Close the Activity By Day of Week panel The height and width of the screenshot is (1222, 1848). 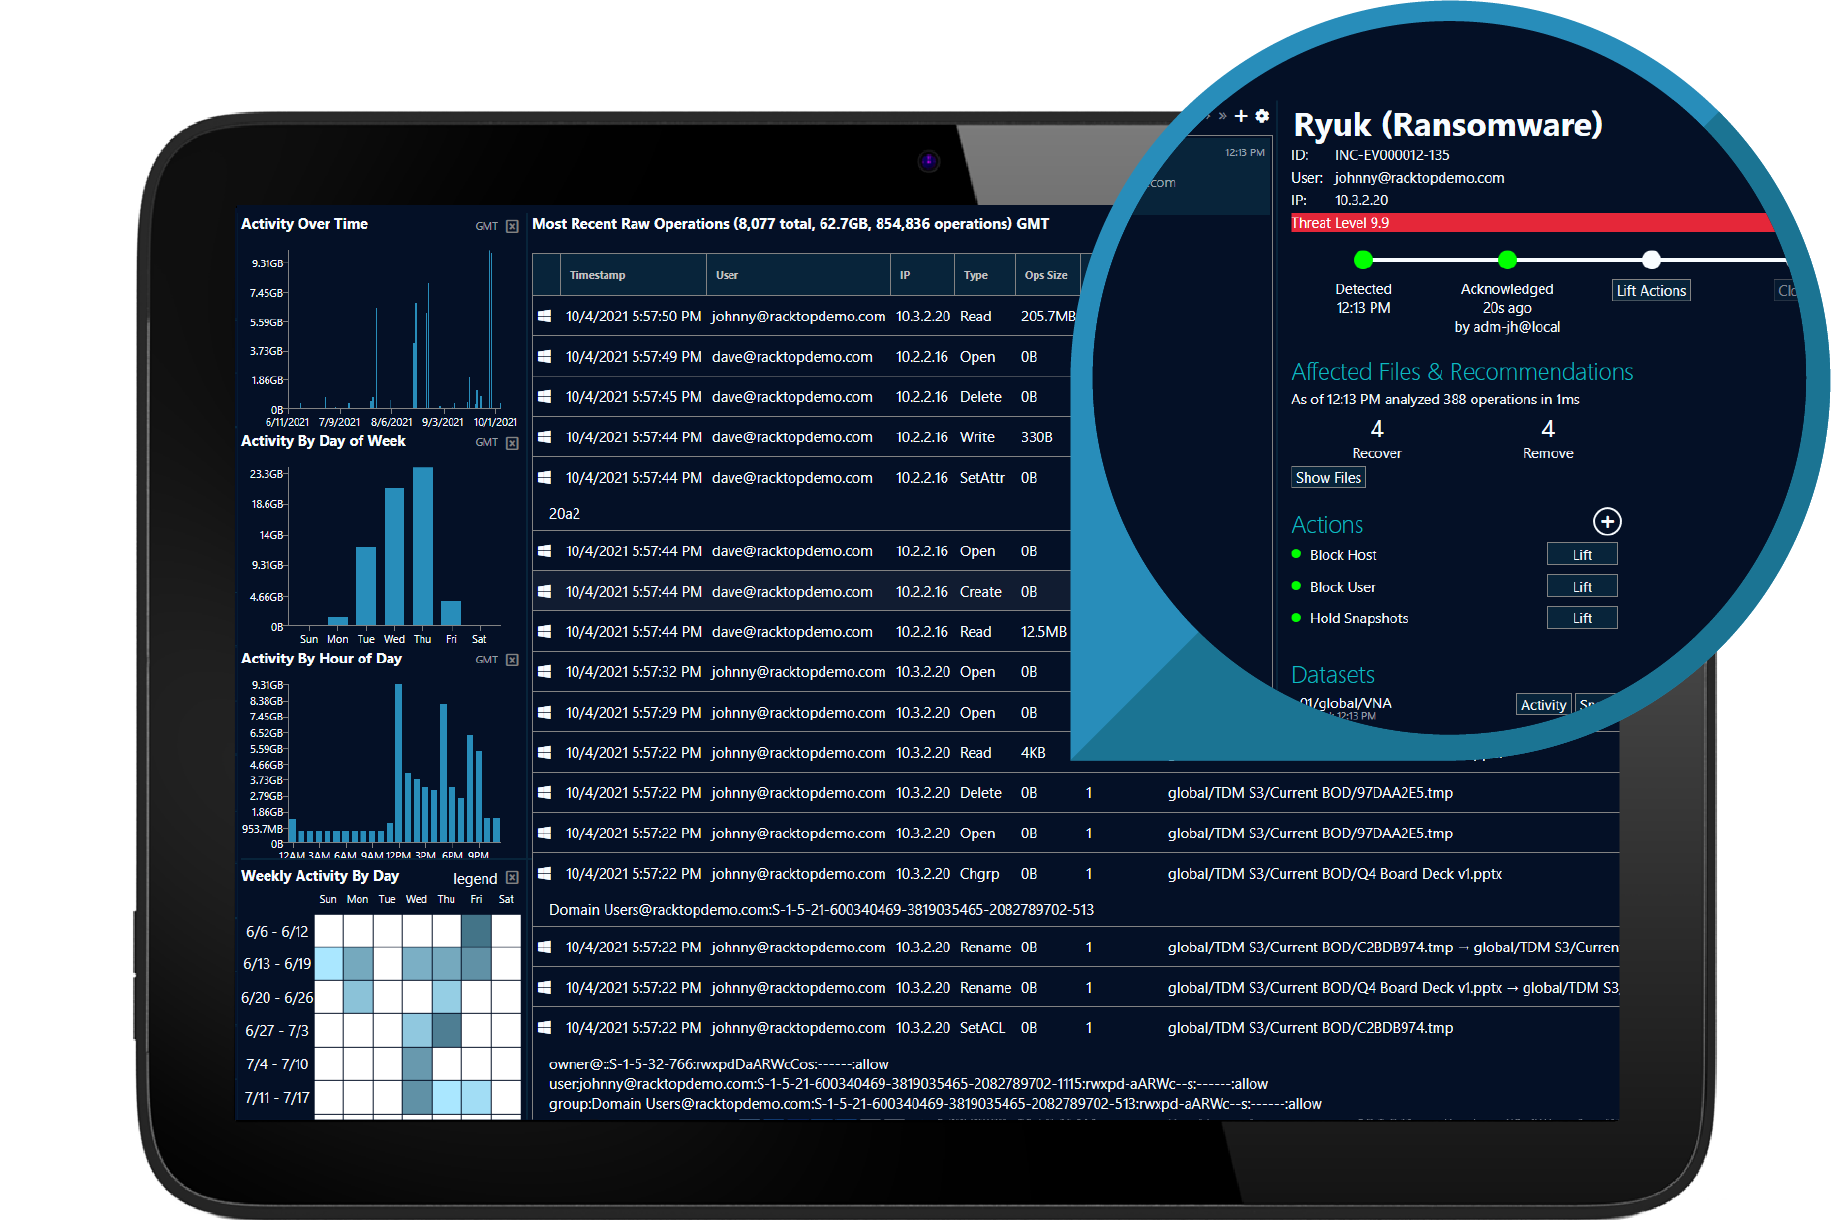pyautogui.click(x=512, y=443)
